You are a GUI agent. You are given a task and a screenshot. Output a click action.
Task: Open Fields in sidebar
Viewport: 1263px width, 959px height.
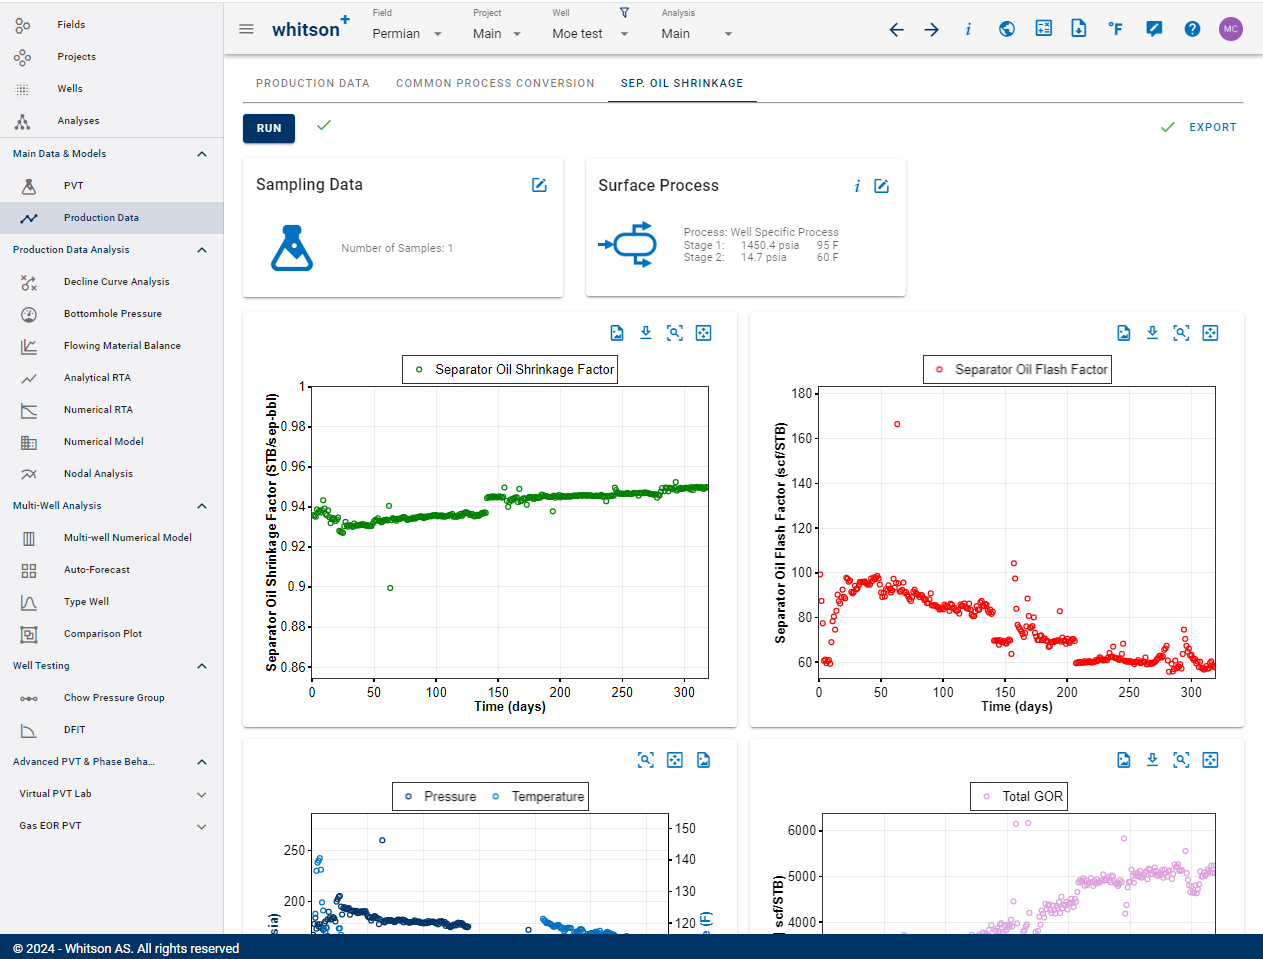pos(111,24)
